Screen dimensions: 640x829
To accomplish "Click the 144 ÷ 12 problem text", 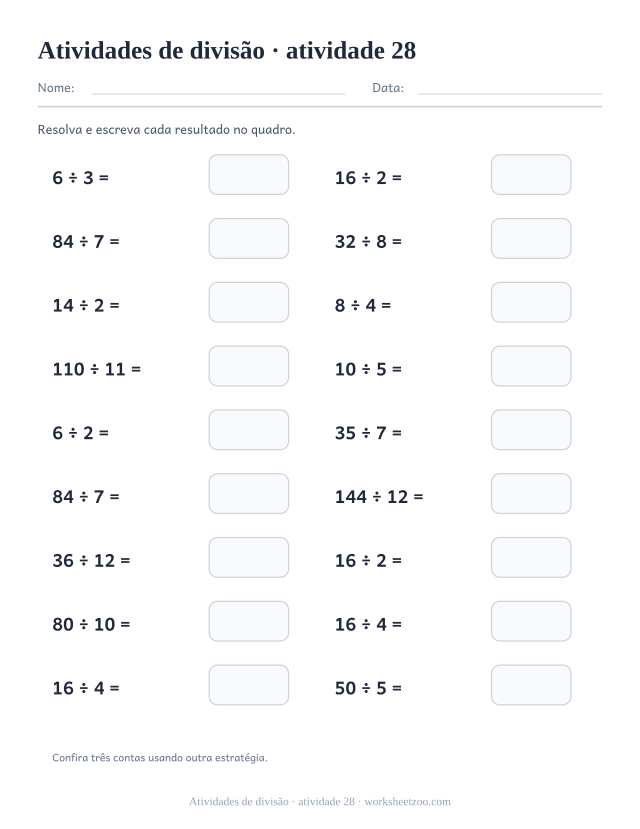I will [379, 496].
